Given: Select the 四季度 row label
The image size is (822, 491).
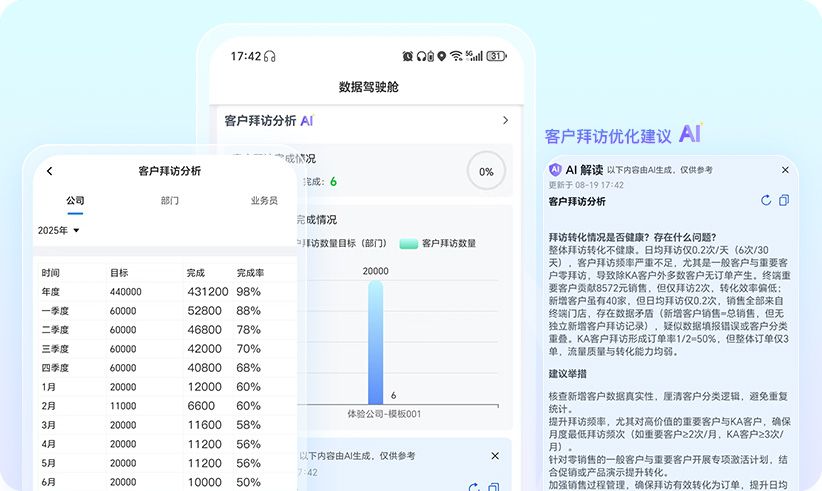Looking at the screenshot, I should click(x=55, y=368).
